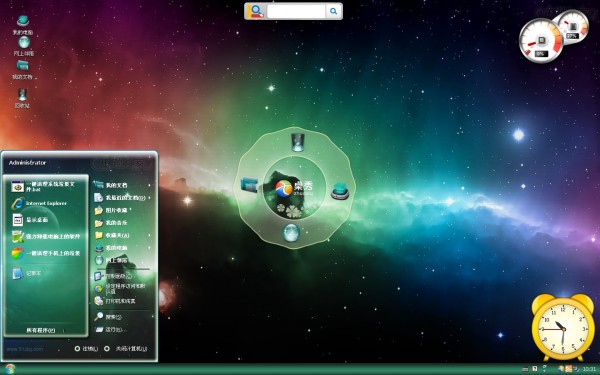Click the Shut Down Computer (关闭计算机) button

(126, 349)
